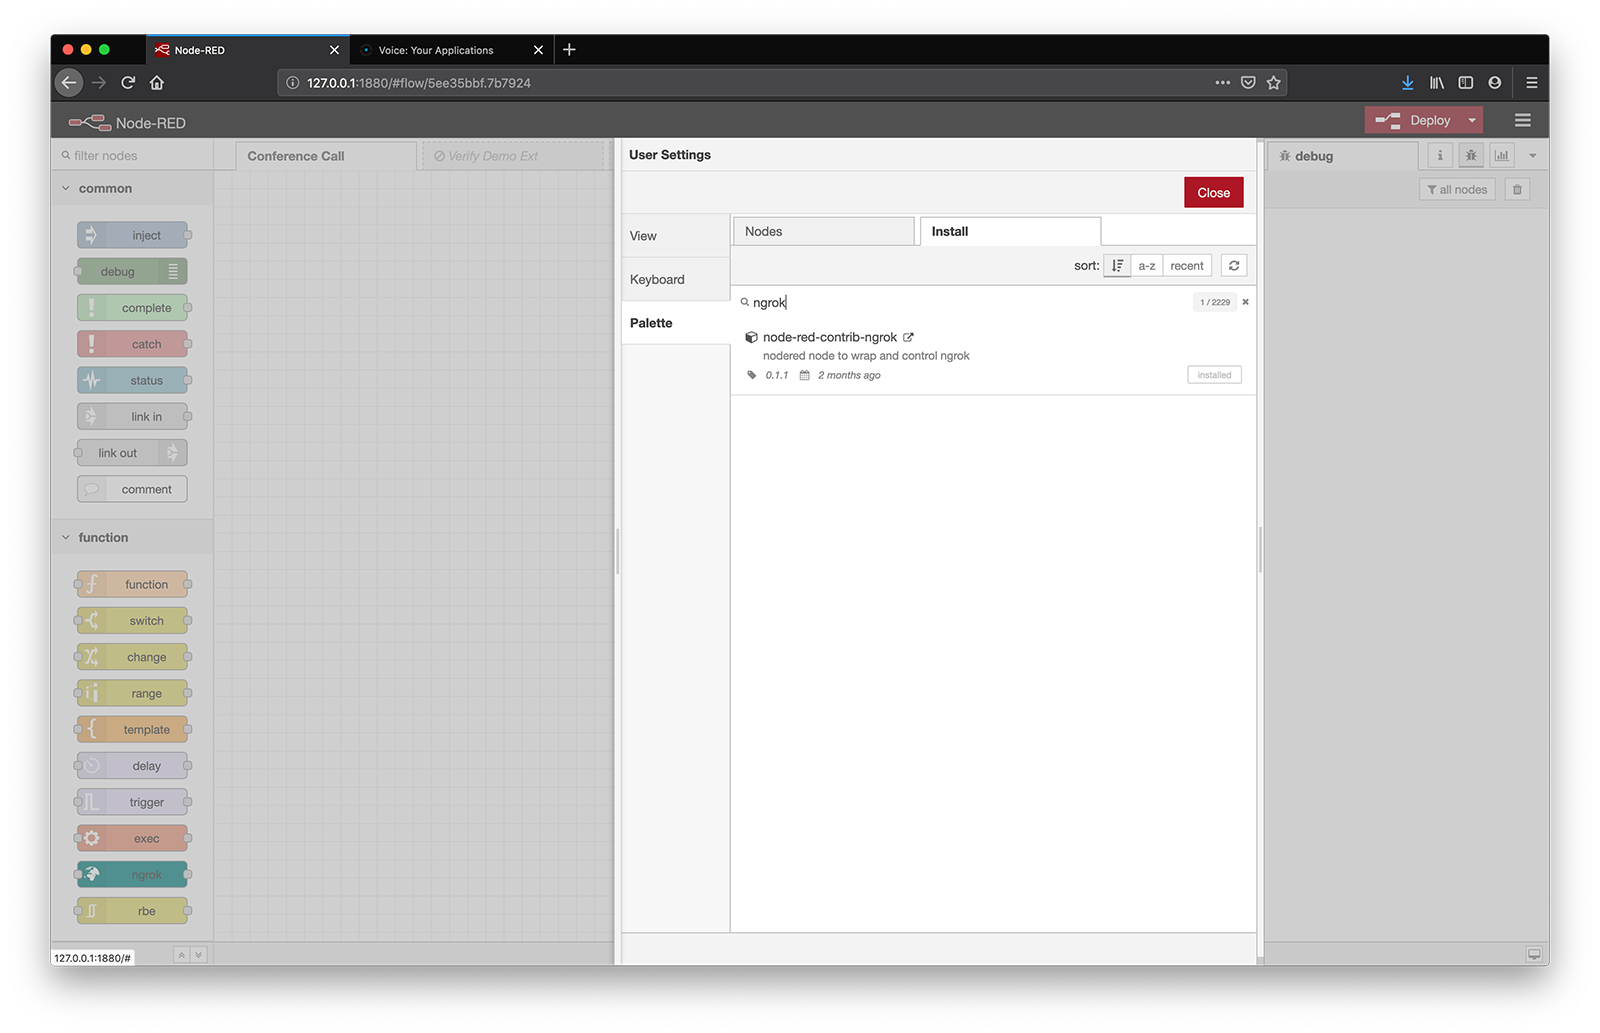Open the dashboard chart sidebar tab icon
1600x1033 pixels.
(1502, 155)
